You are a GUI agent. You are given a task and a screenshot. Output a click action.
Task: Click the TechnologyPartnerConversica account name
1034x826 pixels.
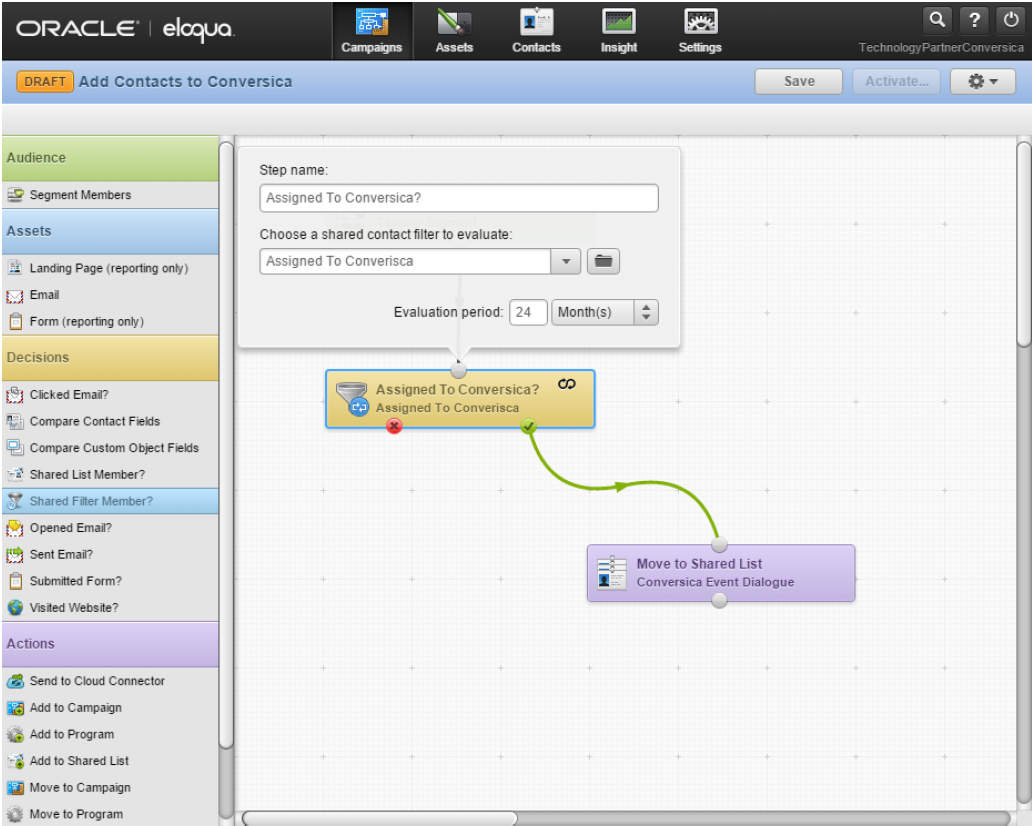coord(941,47)
